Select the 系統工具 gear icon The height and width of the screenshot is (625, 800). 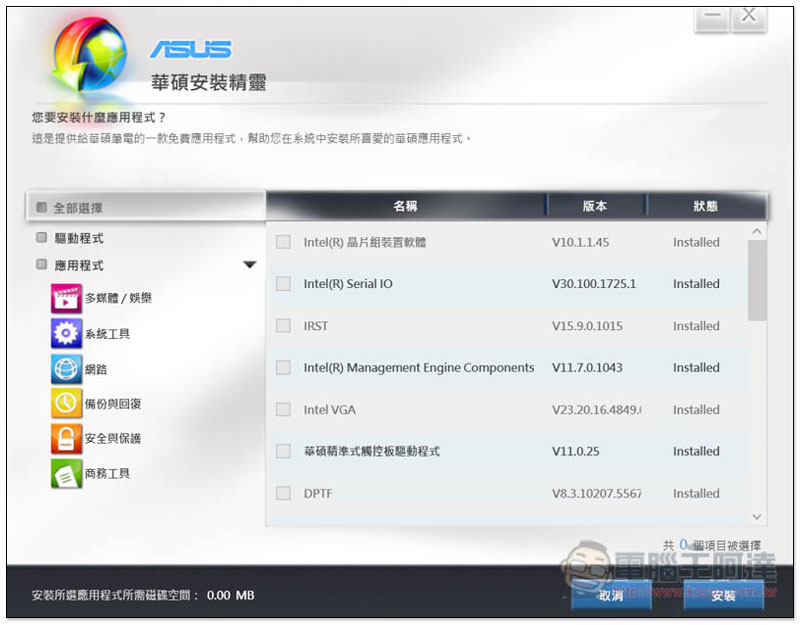pyautogui.click(x=66, y=333)
